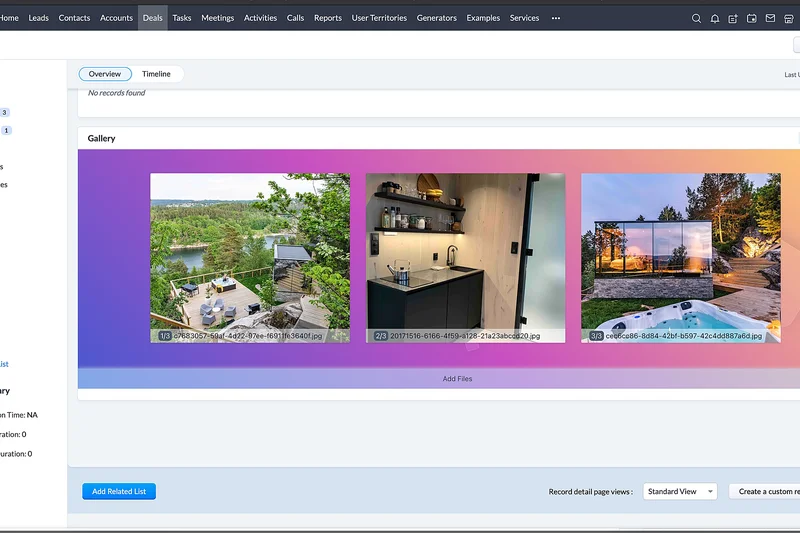This screenshot has width=800, height=533.
Task: Open the deck overlooking lake photo
Action: pyautogui.click(x=250, y=257)
